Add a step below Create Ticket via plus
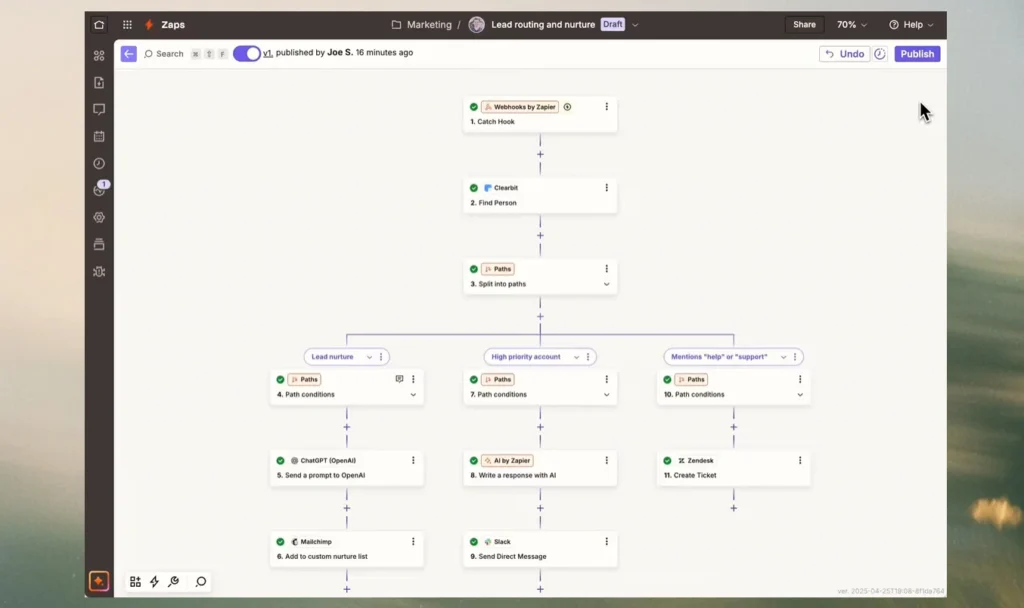Image resolution: width=1024 pixels, height=608 pixels. [733, 508]
